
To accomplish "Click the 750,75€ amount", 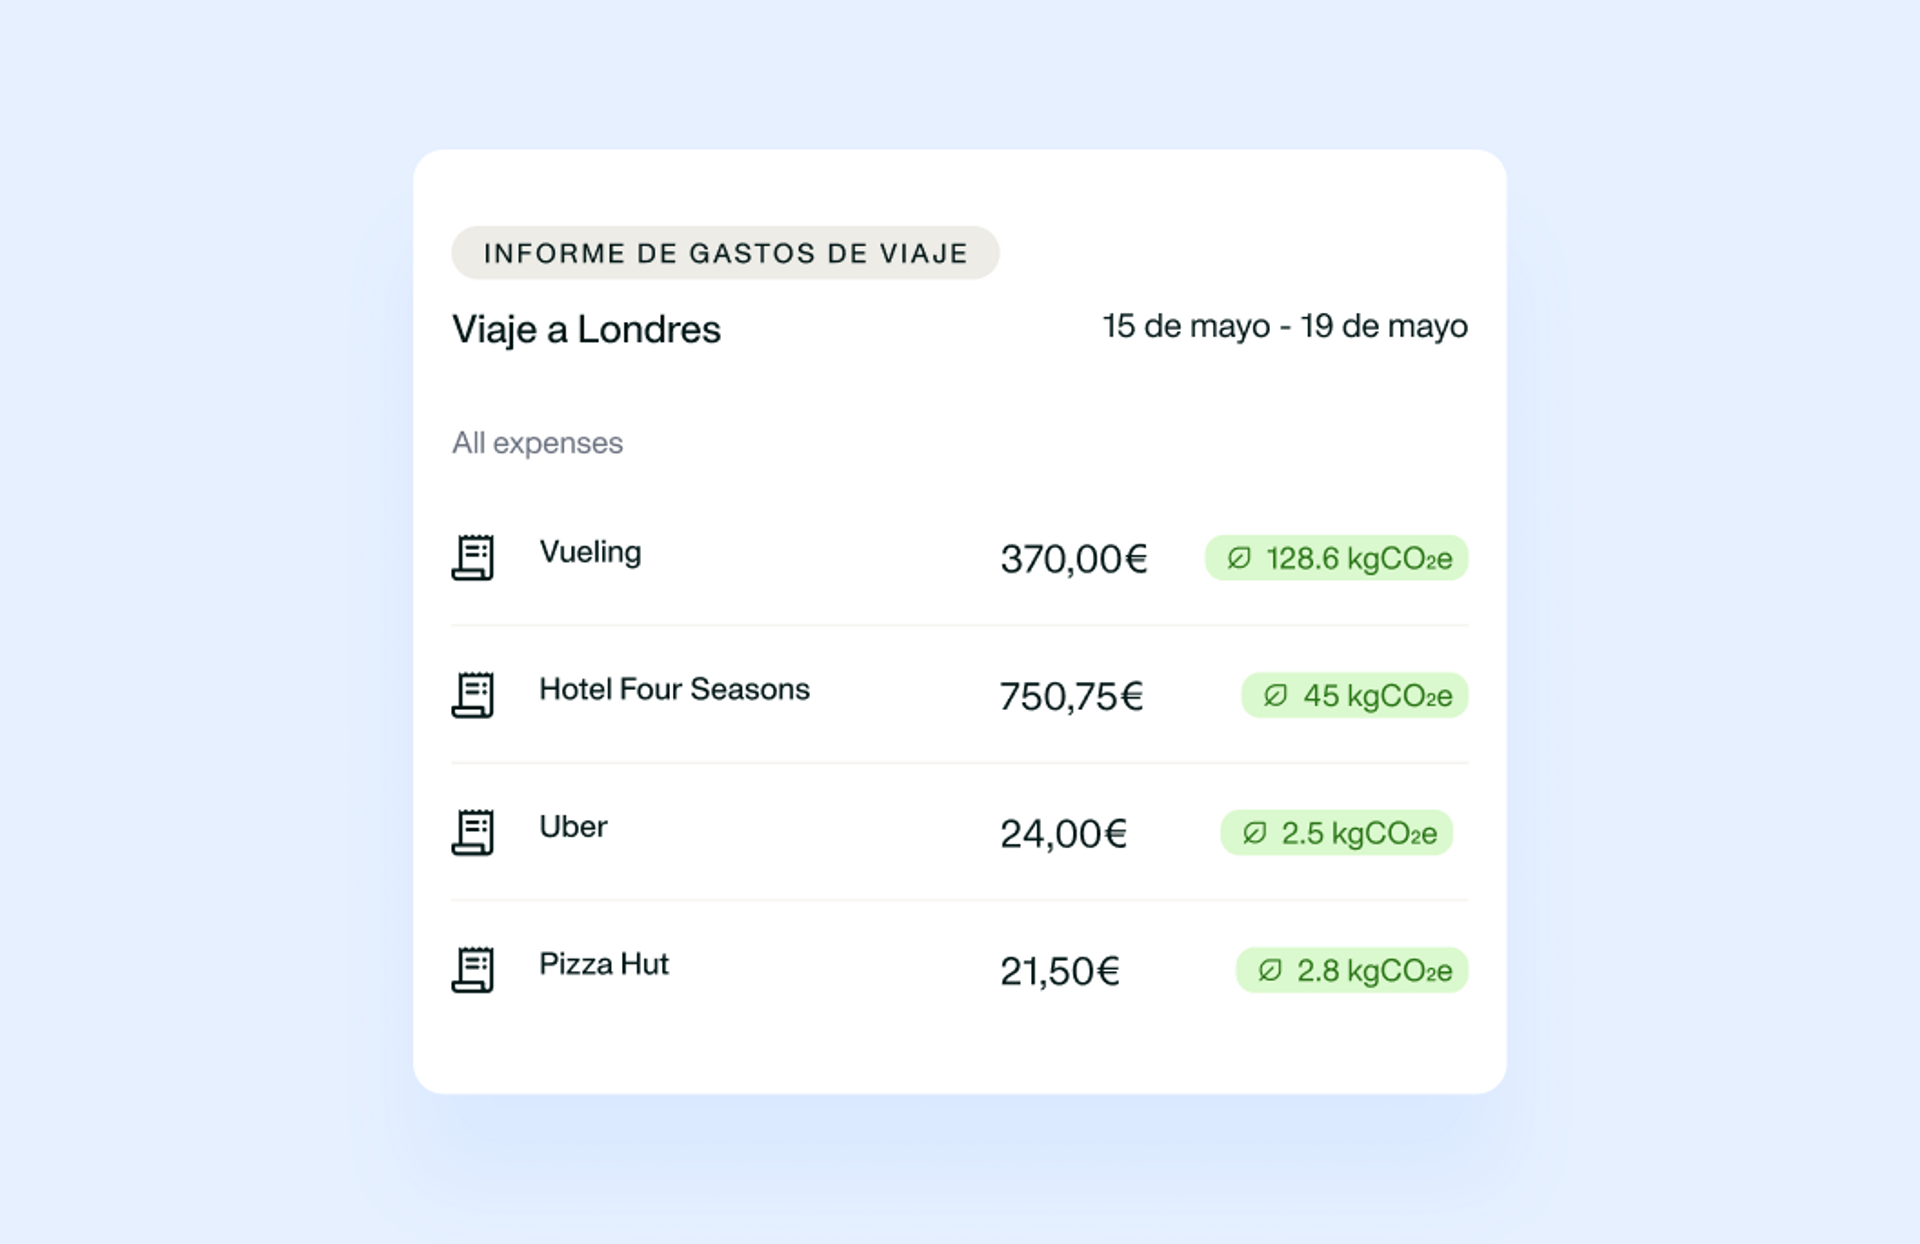I will [1071, 696].
